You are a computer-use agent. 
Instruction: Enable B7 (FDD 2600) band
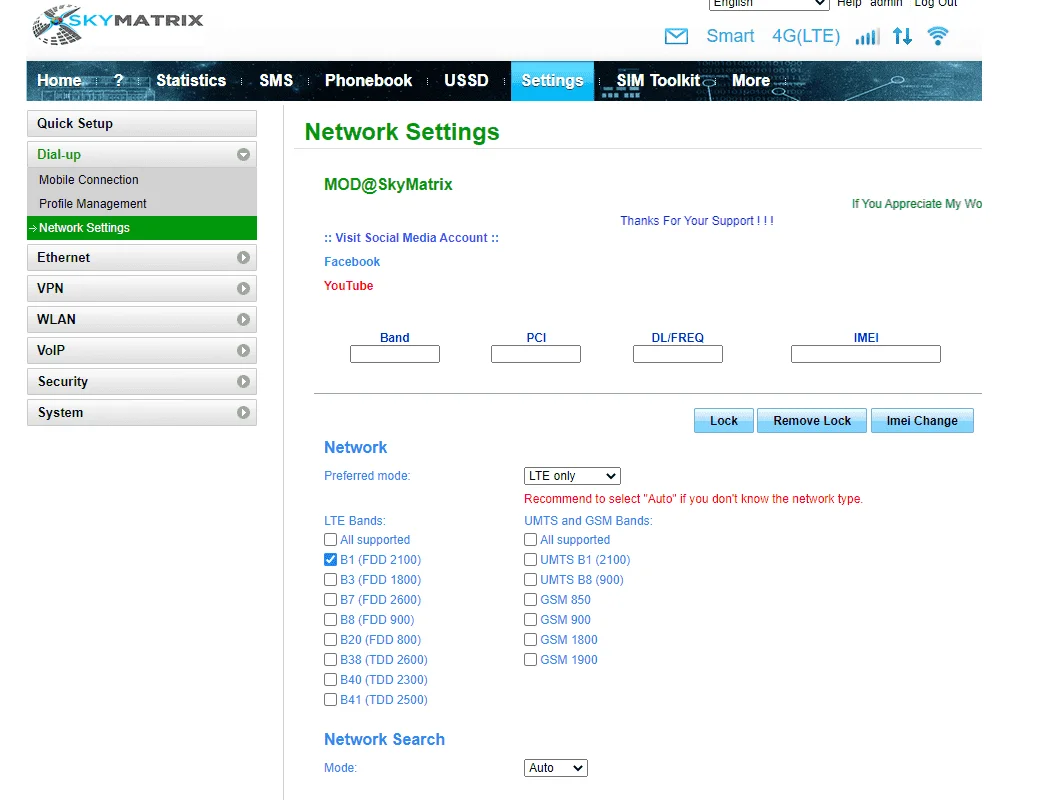click(330, 600)
